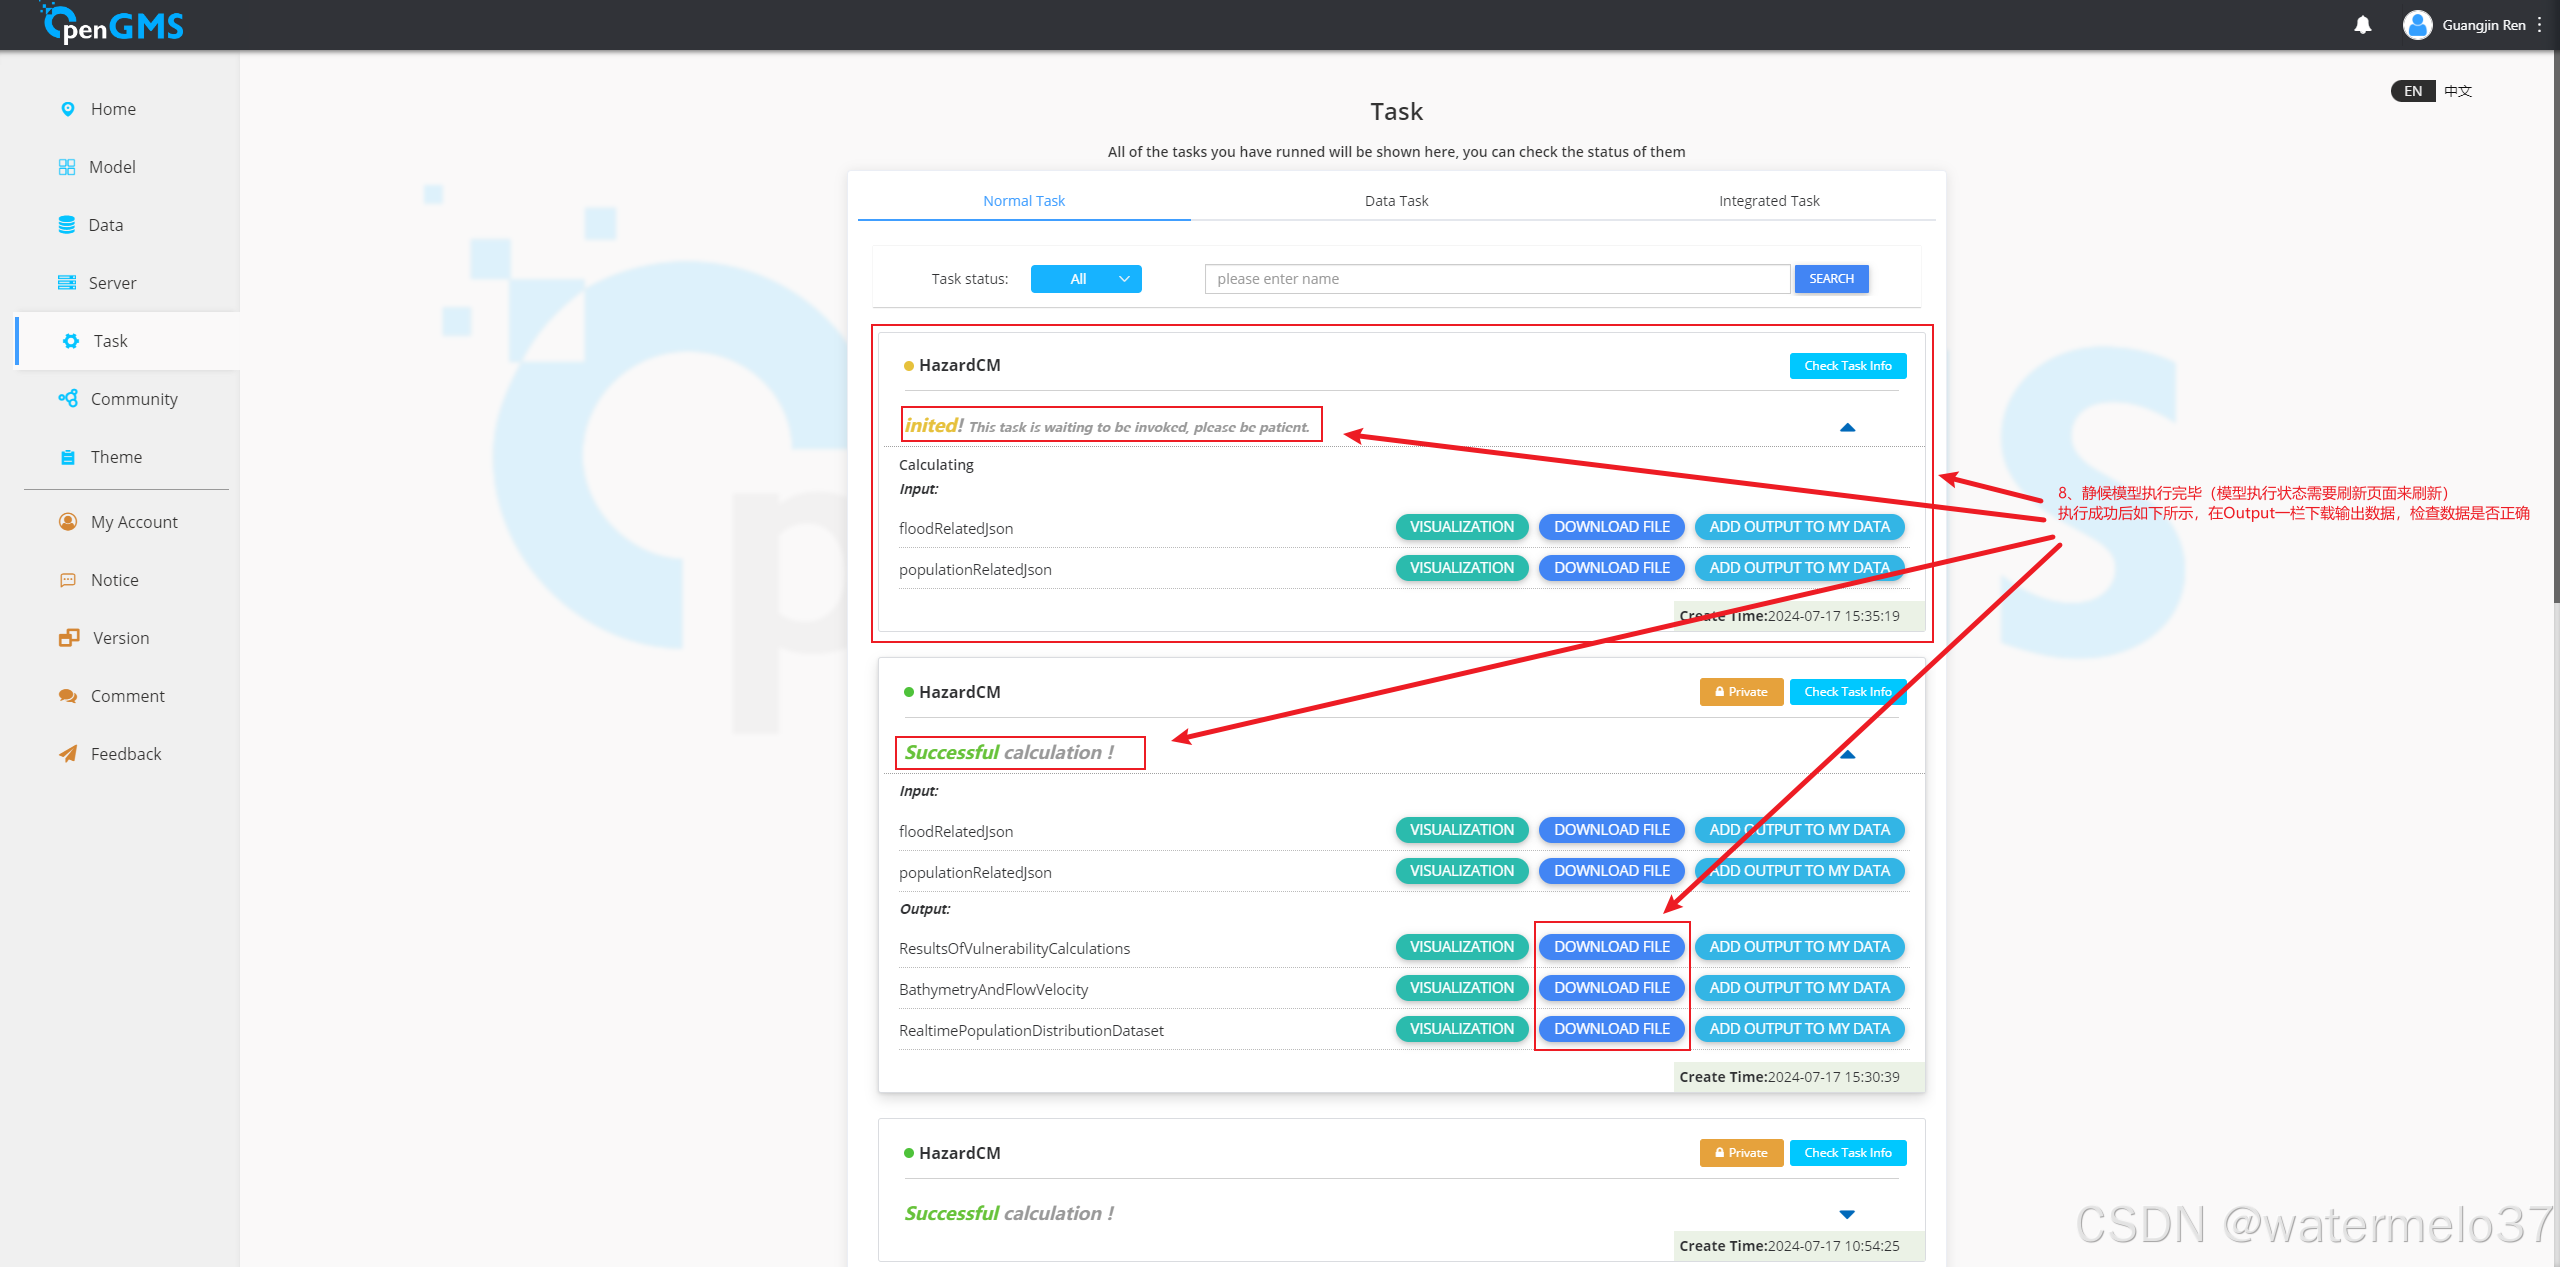This screenshot has width=2560, height=1267.
Task: Click the Version sidebar icon
Action: point(68,638)
